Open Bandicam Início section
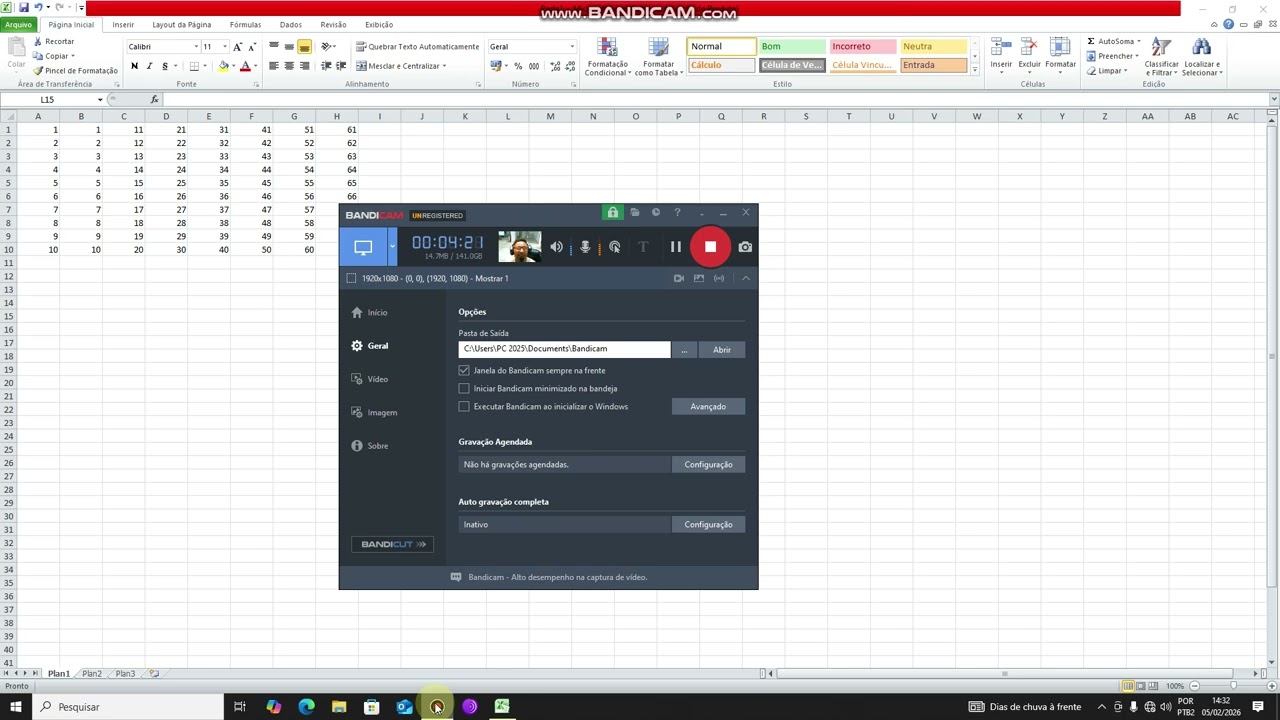Viewport: 1280px width, 720px height. click(x=369, y=313)
